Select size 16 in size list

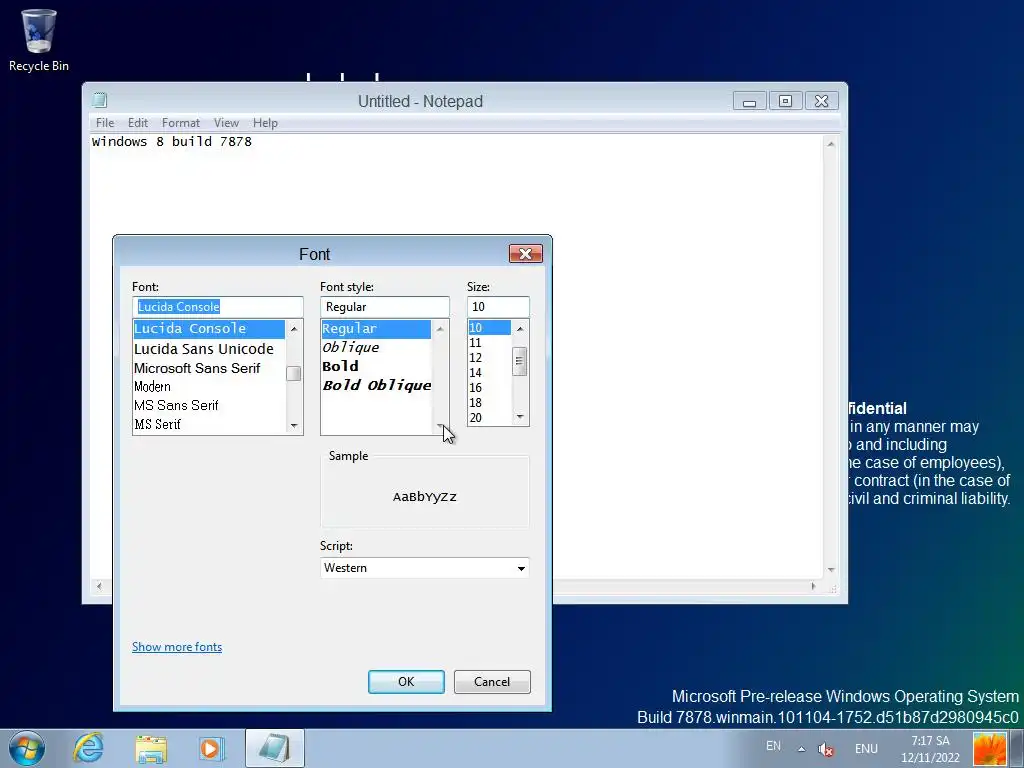[x=489, y=388]
